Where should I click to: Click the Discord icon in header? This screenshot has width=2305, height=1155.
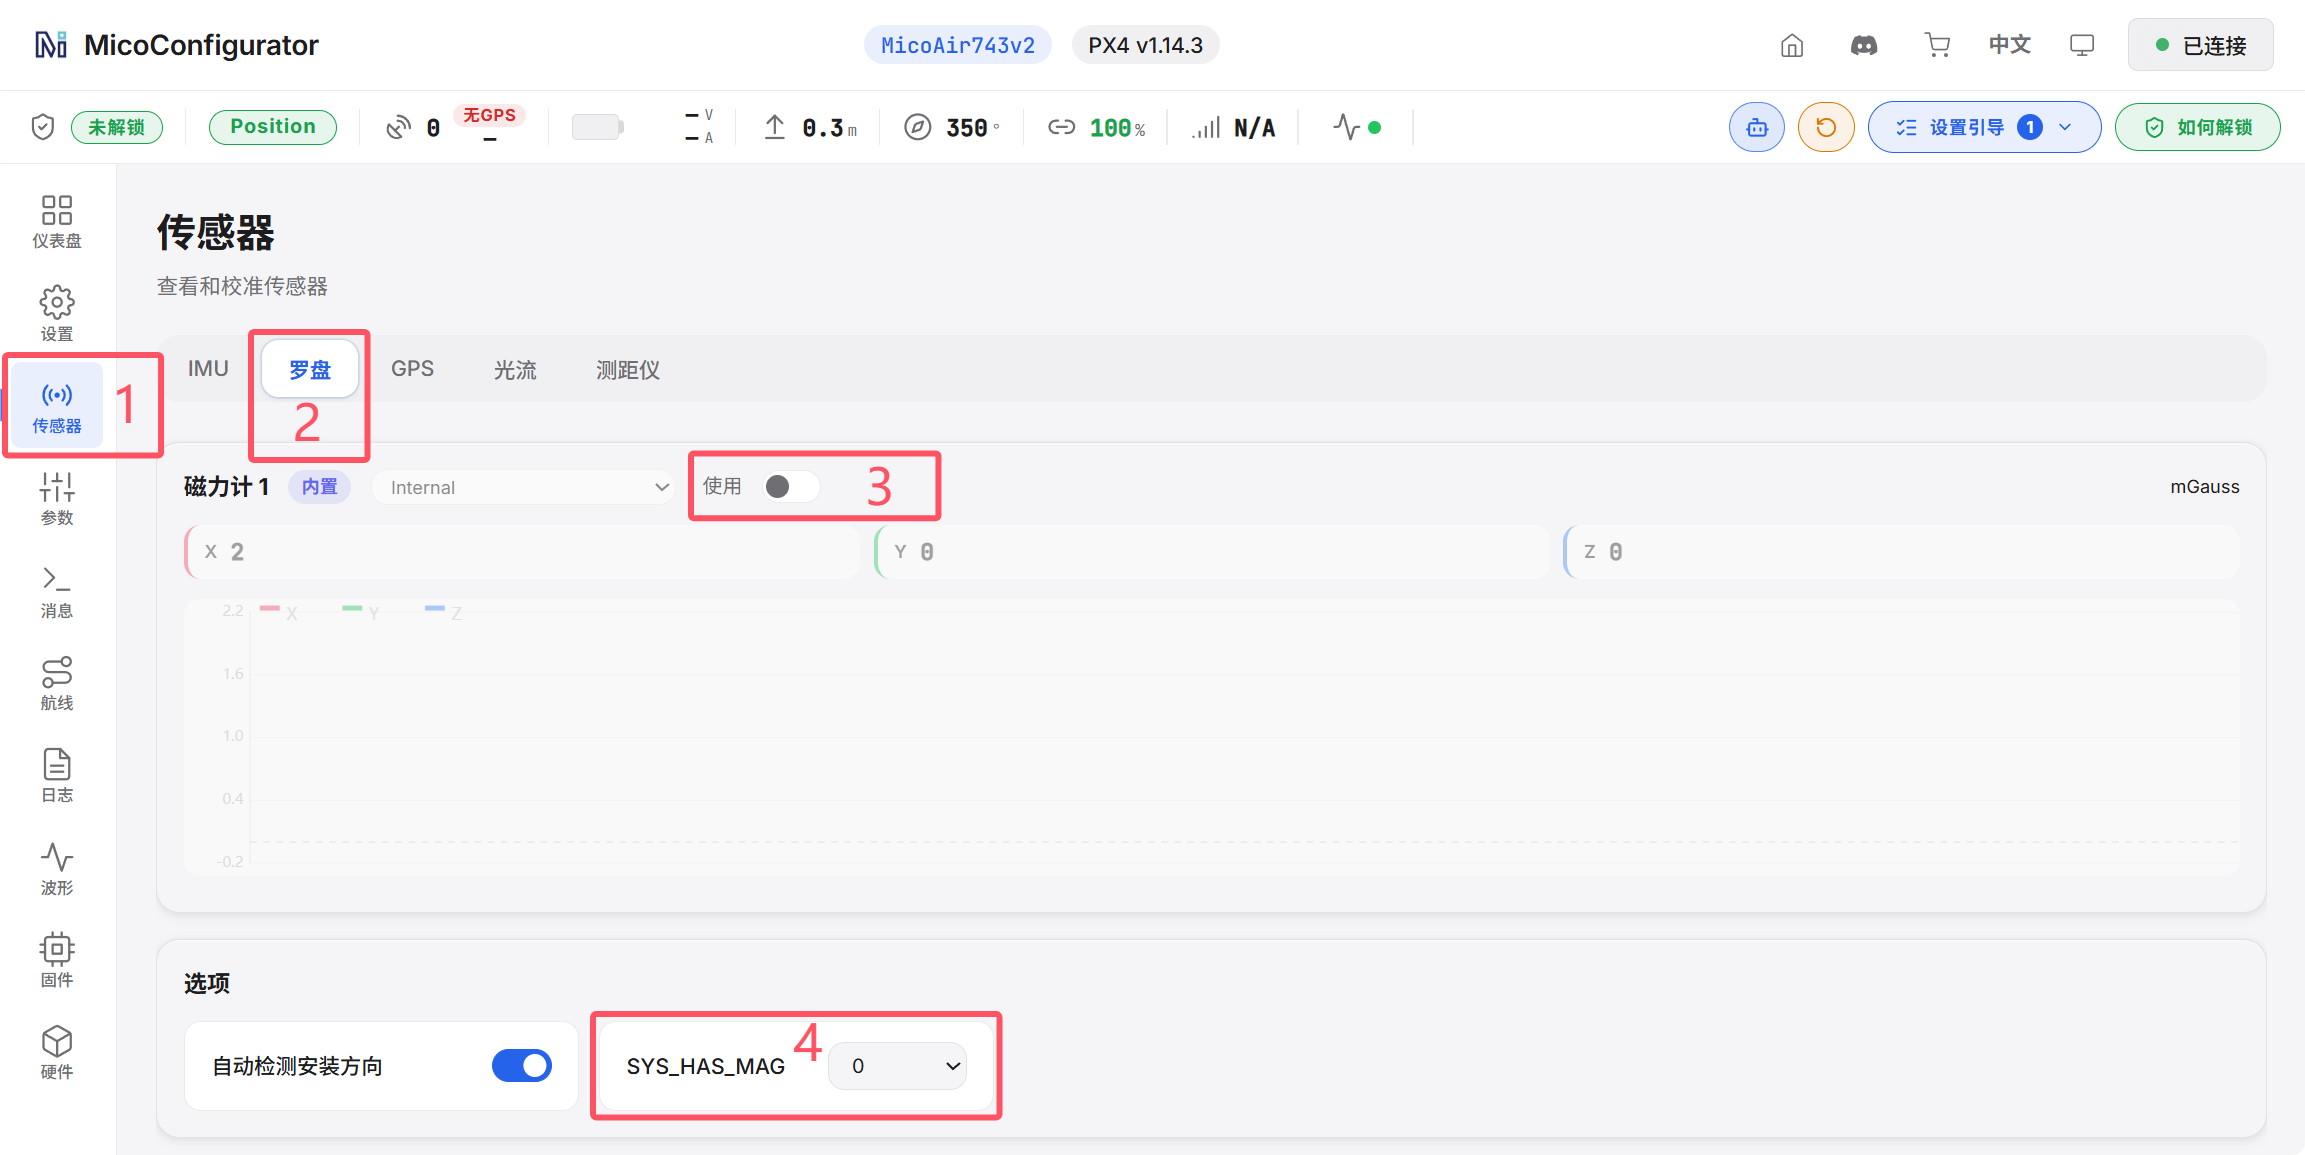pyautogui.click(x=1864, y=45)
